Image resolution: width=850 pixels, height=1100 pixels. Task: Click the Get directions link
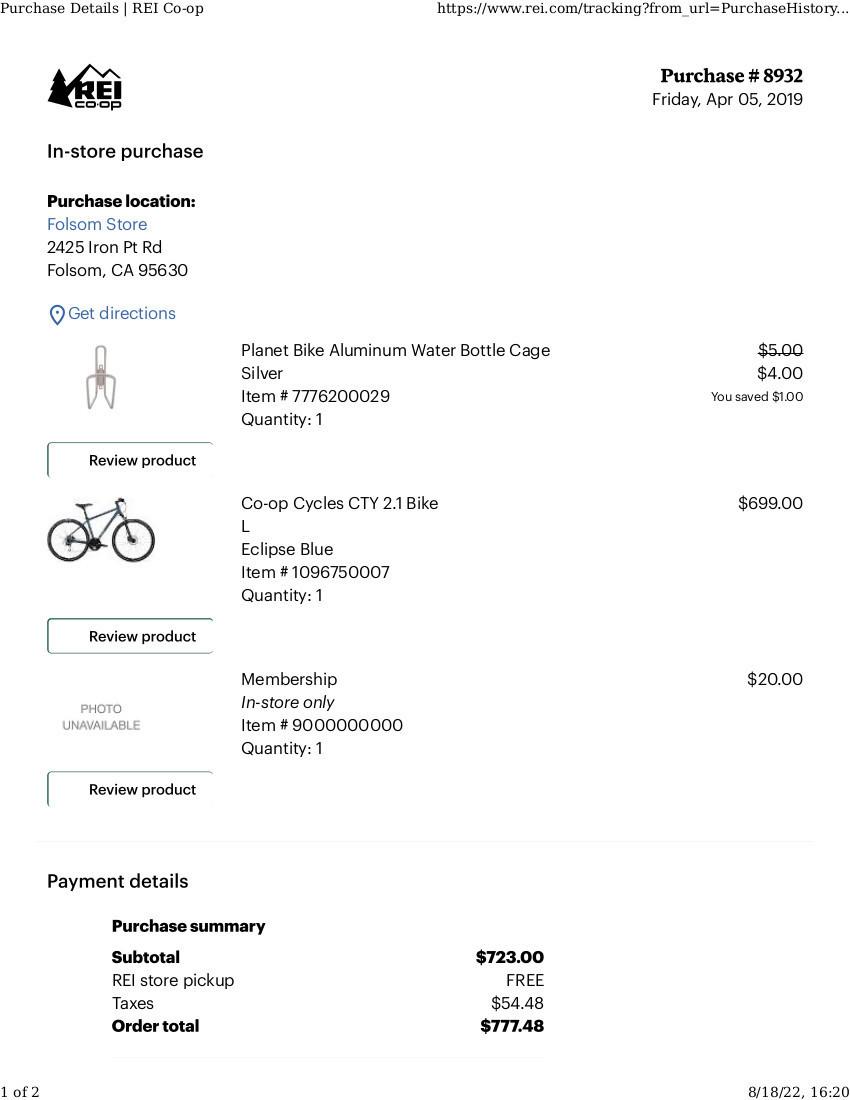click(122, 314)
